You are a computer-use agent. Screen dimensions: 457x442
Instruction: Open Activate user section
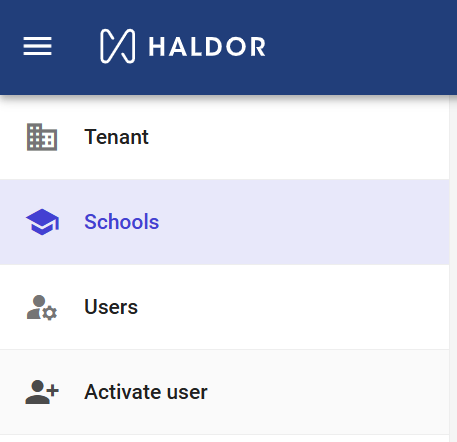coord(224,392)
